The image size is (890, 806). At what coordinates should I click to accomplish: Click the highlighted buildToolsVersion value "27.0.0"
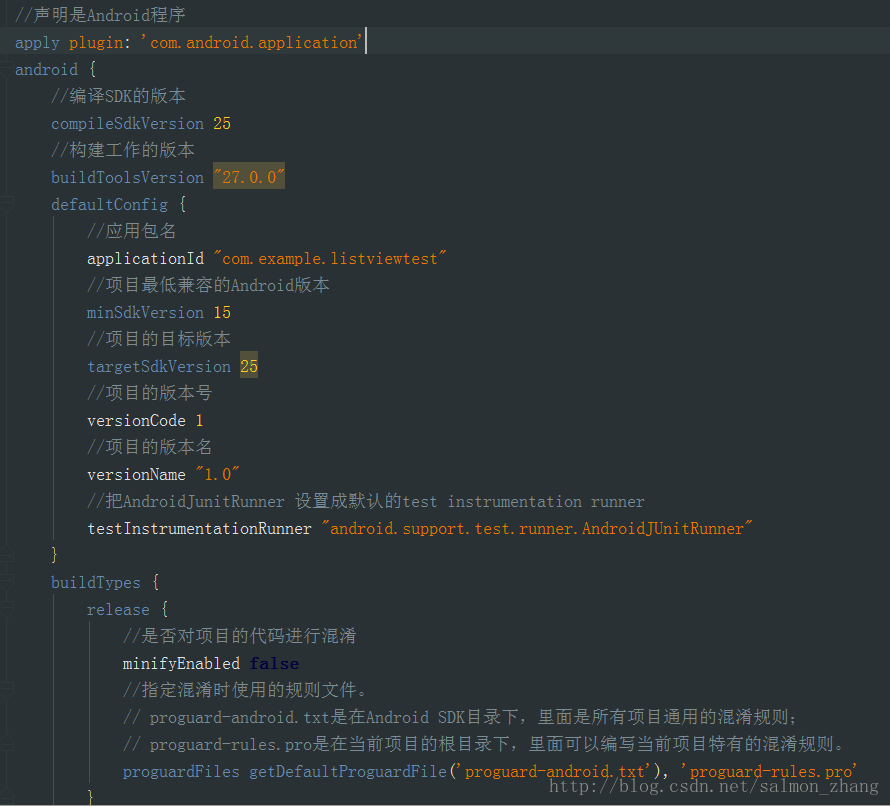pyautogui.click(x=246, y=177)
